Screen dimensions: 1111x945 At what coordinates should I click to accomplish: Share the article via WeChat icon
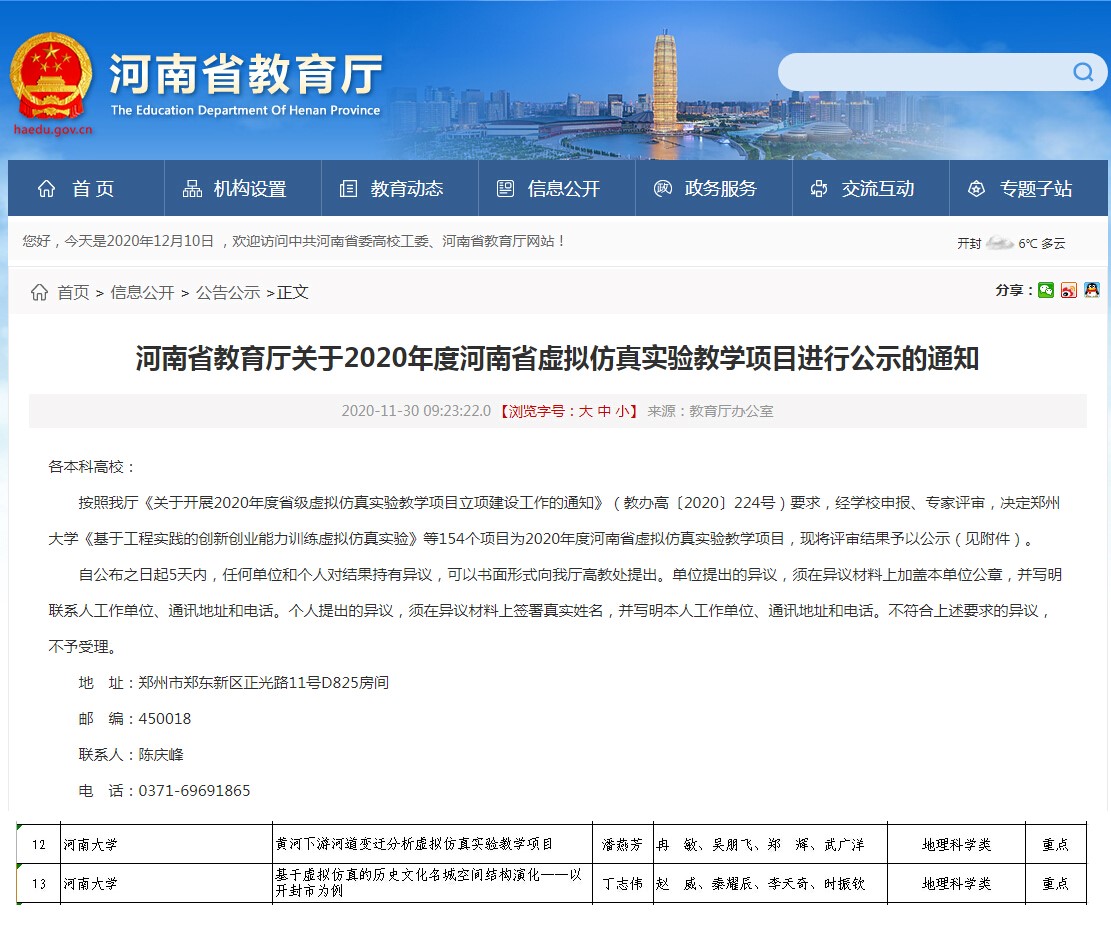(1046, 290)
